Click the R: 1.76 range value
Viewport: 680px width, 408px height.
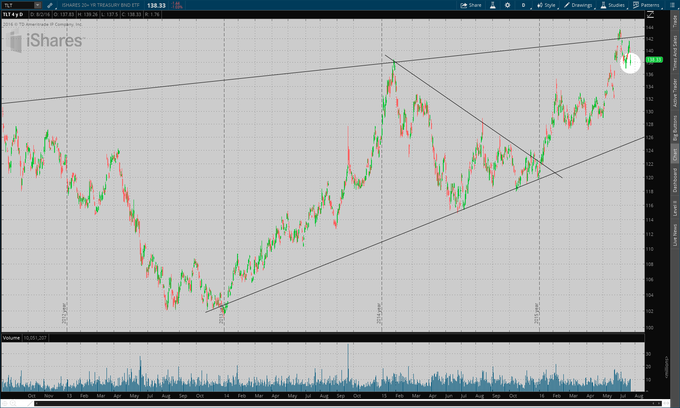pos(152,15)
